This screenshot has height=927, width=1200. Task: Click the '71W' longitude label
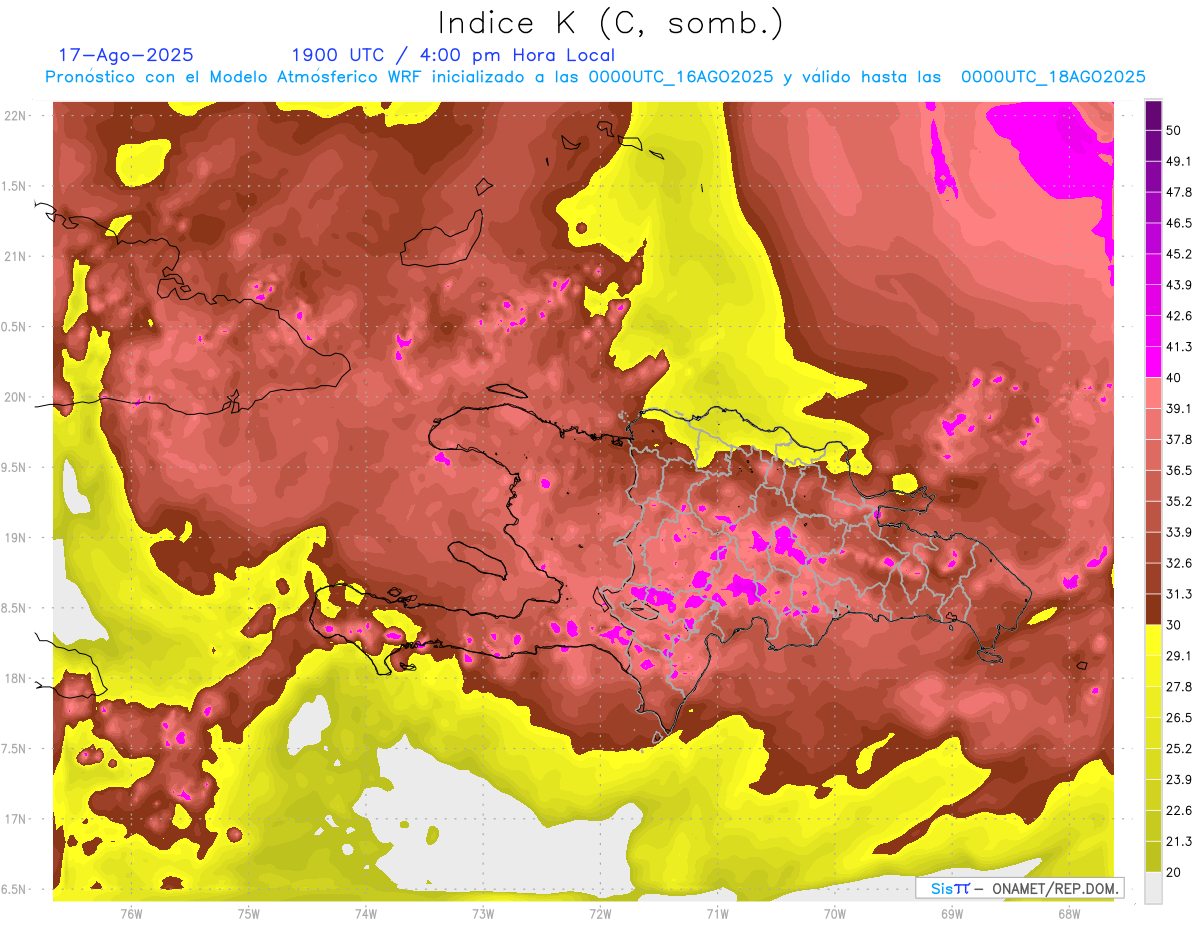click(x=717, y=913)
